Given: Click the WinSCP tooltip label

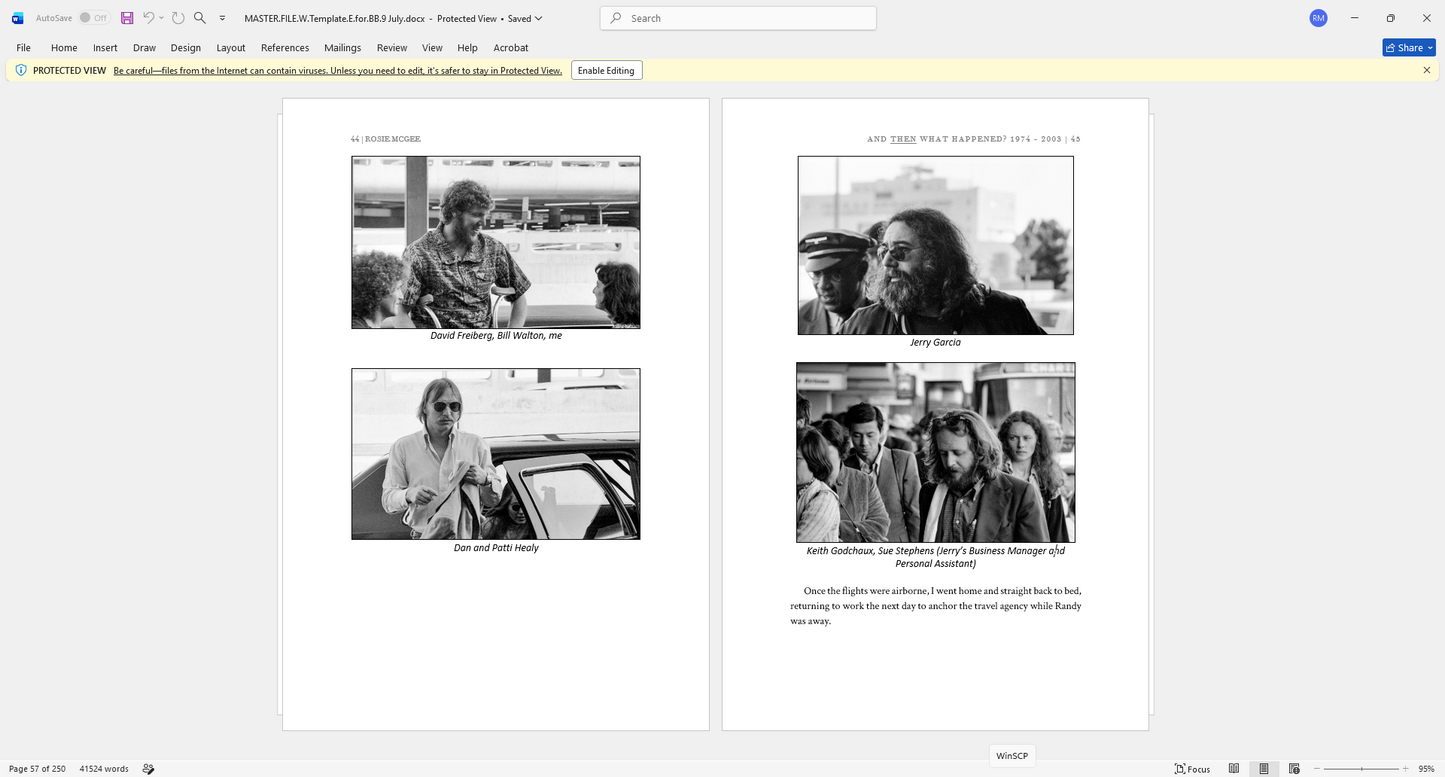Looking at the screenshot, I should point(1012,756).
